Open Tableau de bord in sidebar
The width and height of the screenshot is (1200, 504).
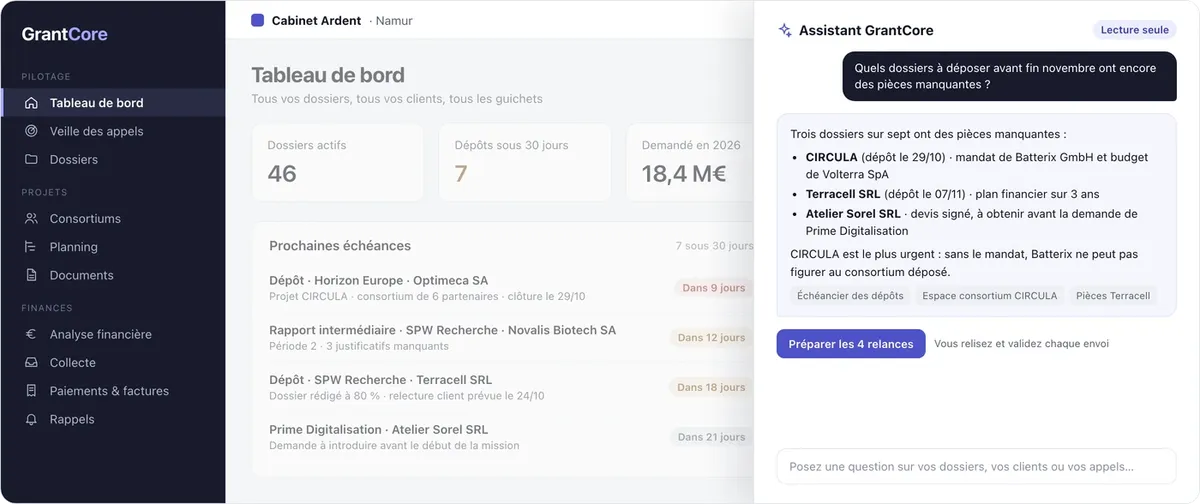(112, 103)
